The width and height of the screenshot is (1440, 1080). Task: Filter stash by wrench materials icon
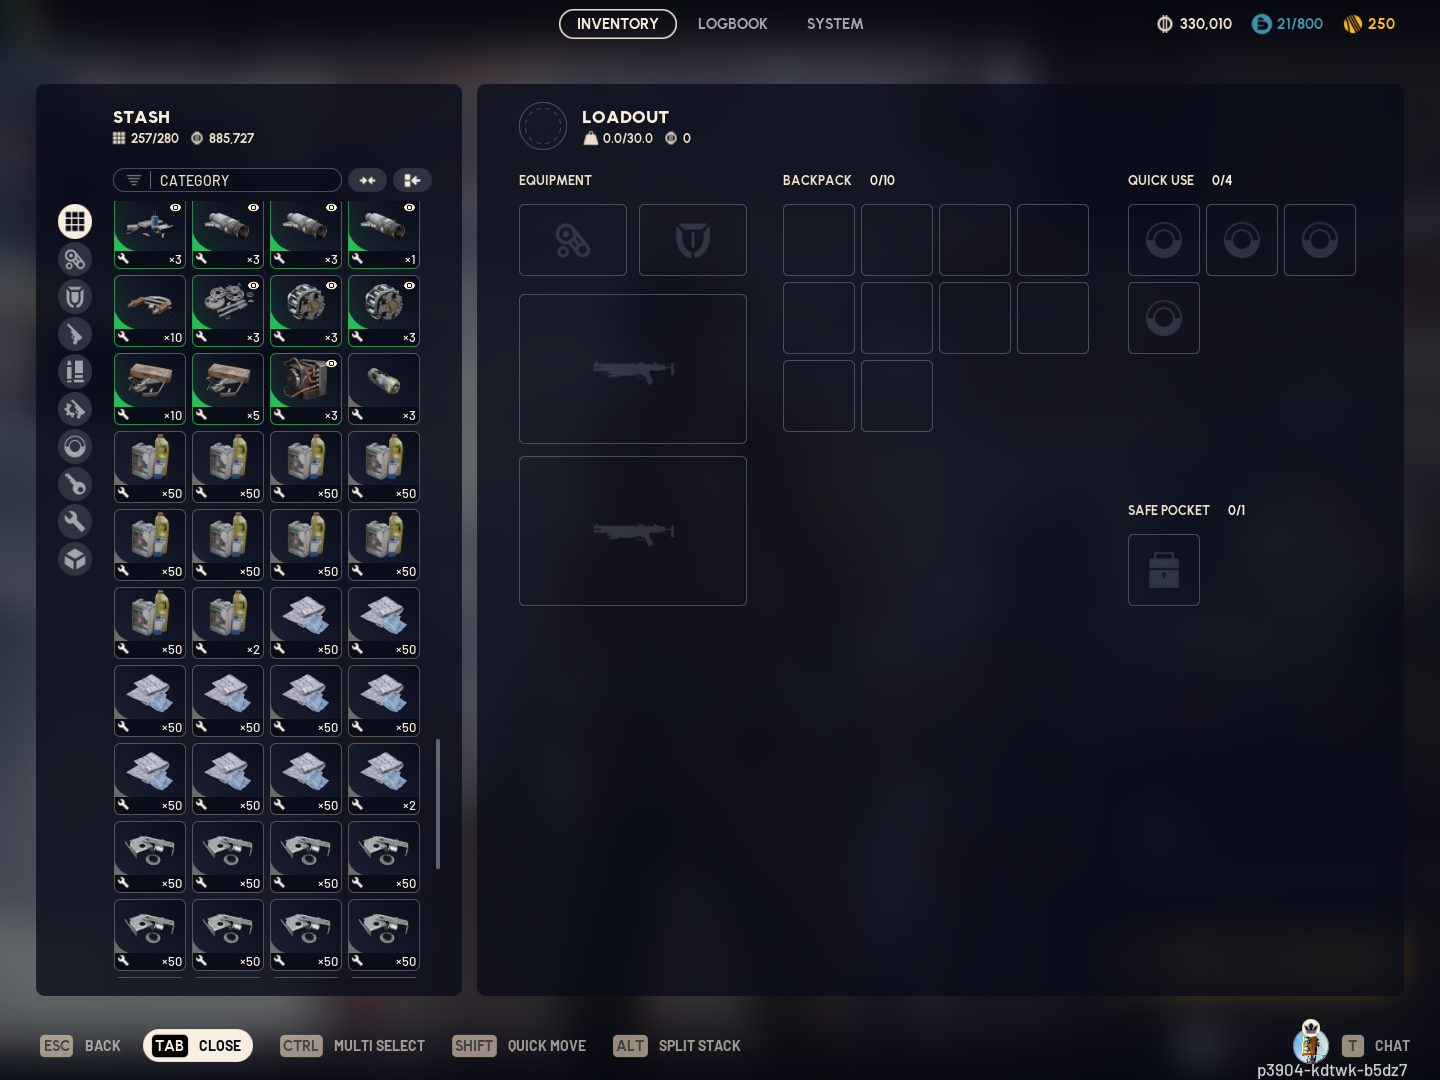(75, 521)
